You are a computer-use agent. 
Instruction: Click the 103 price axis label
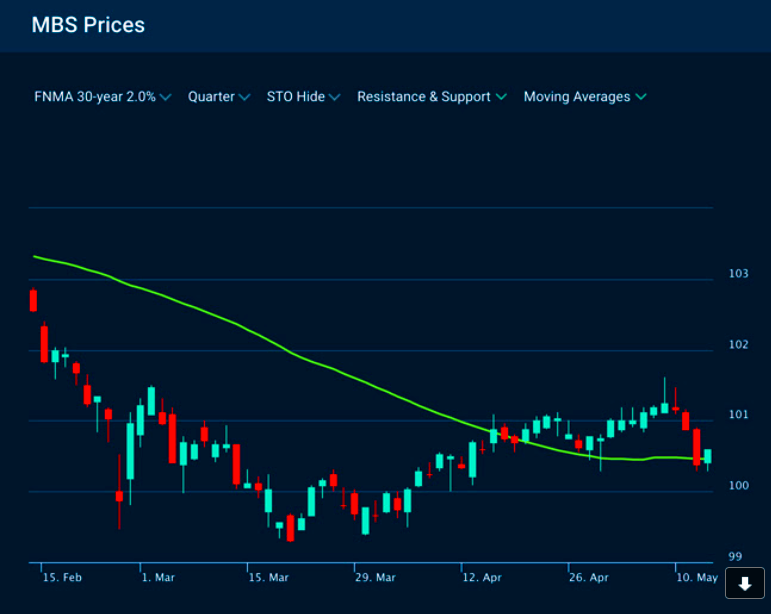point(739,273)
